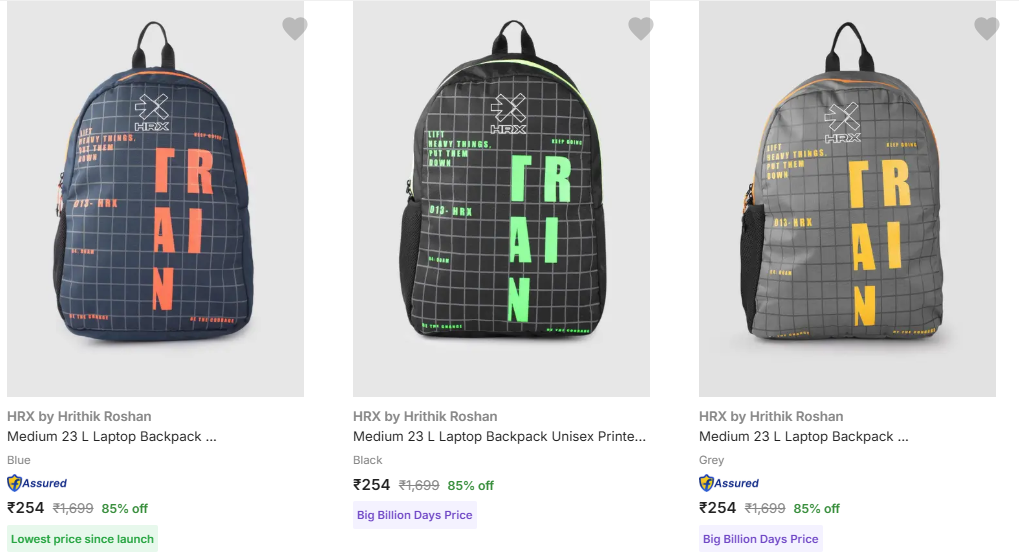Wishlist the blue HRX backpack via its heart
Viewport: 1019px width, 560px height.
tap(294, 29)
